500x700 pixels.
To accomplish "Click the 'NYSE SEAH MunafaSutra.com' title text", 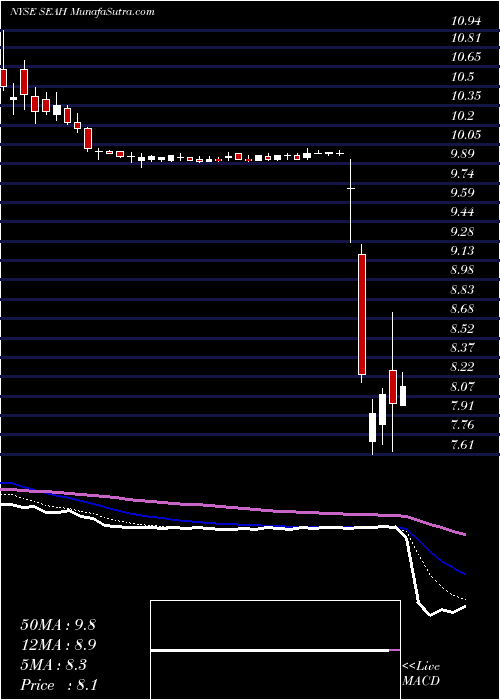I will (x=82, y=12).
